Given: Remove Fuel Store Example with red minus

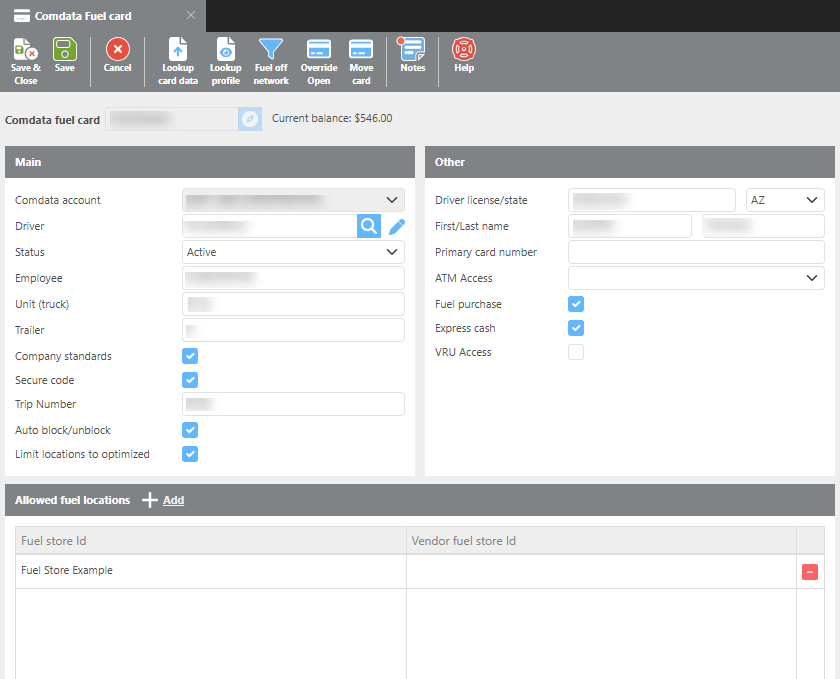Looking at the screenshot, I should 809,572.
